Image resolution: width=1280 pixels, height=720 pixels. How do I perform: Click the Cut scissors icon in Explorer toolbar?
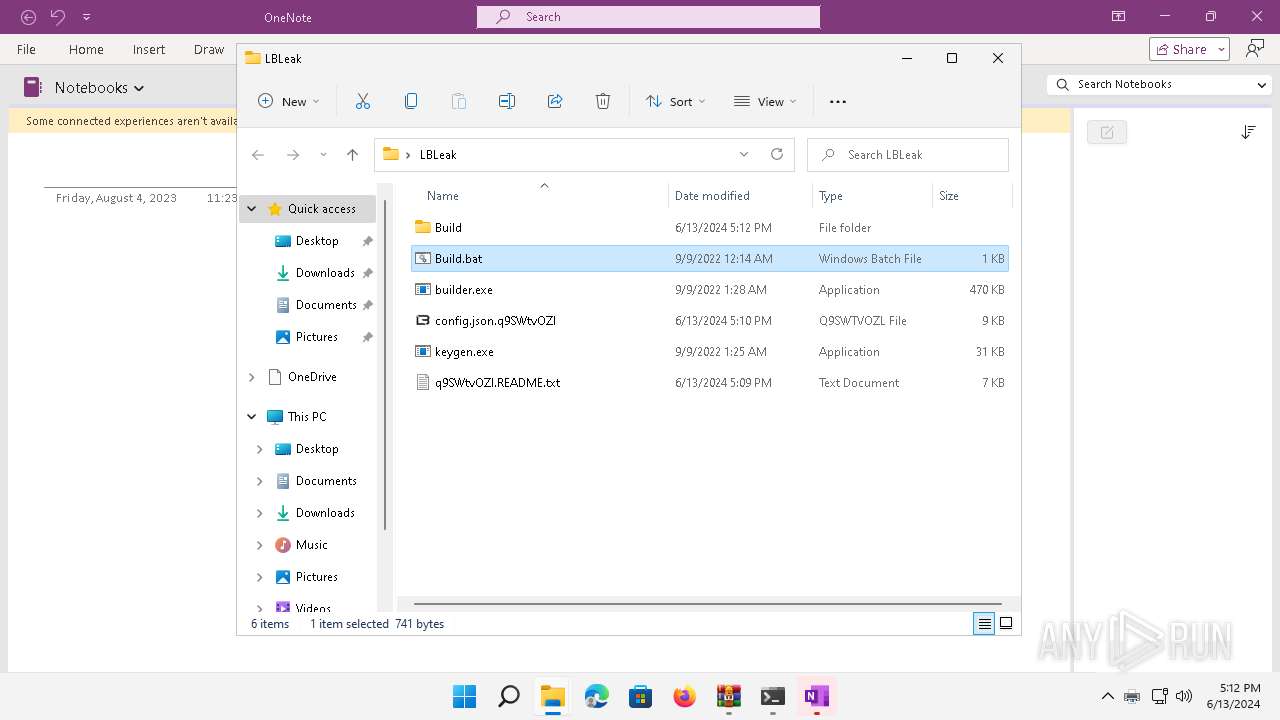click(x=362, y=101)
